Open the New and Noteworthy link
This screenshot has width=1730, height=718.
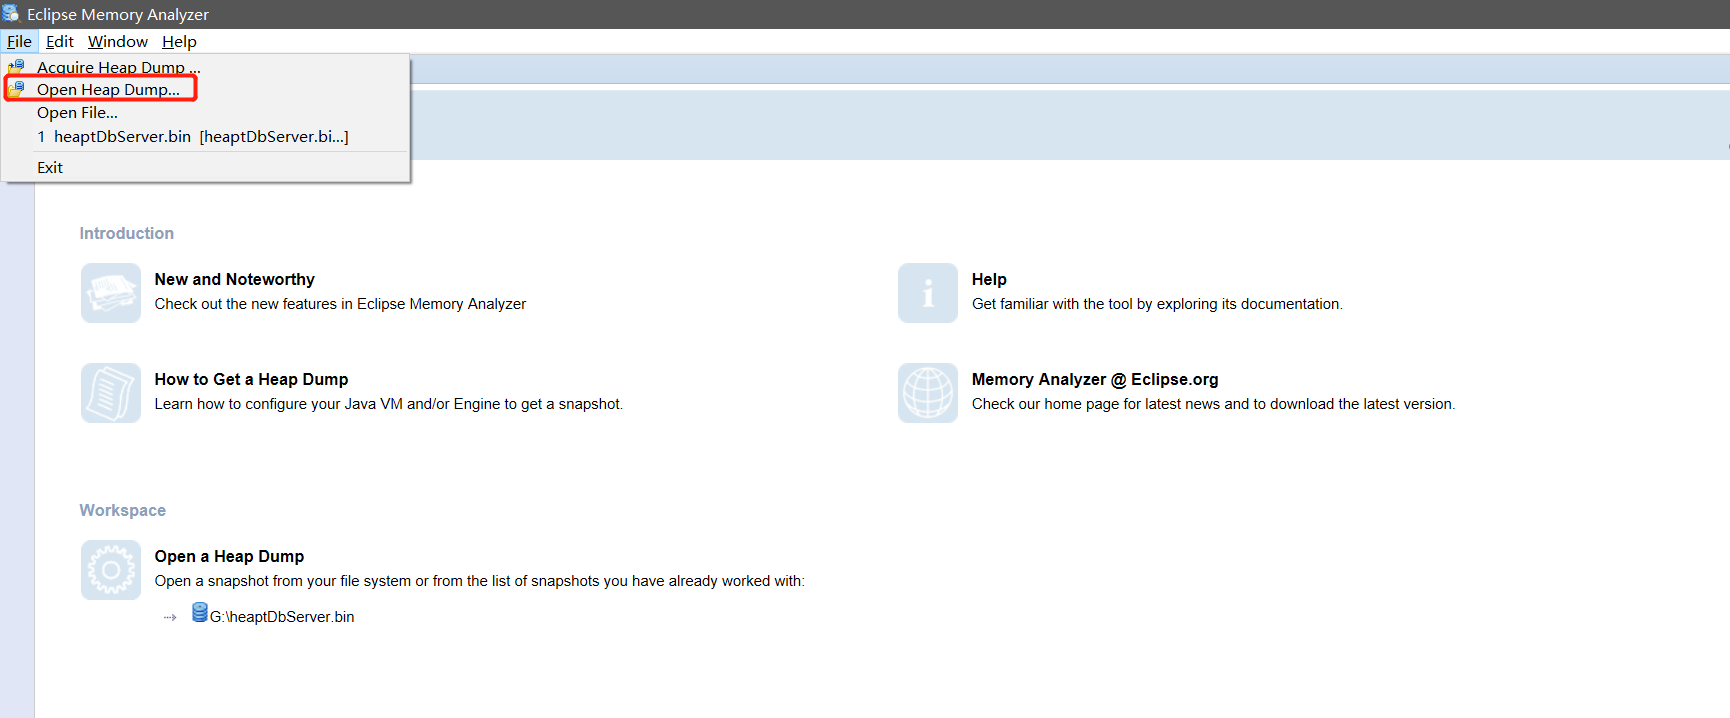coord(234,280)
